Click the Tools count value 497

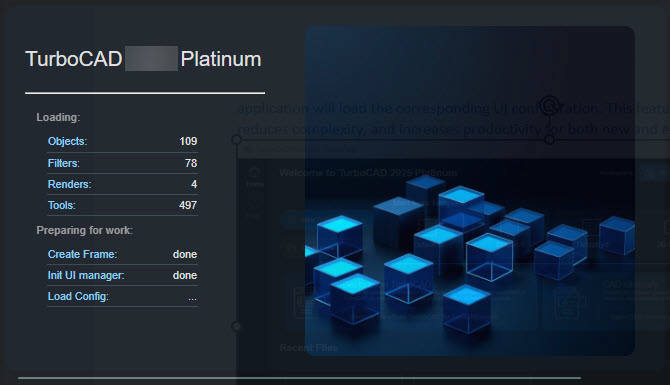click(188, 205)
